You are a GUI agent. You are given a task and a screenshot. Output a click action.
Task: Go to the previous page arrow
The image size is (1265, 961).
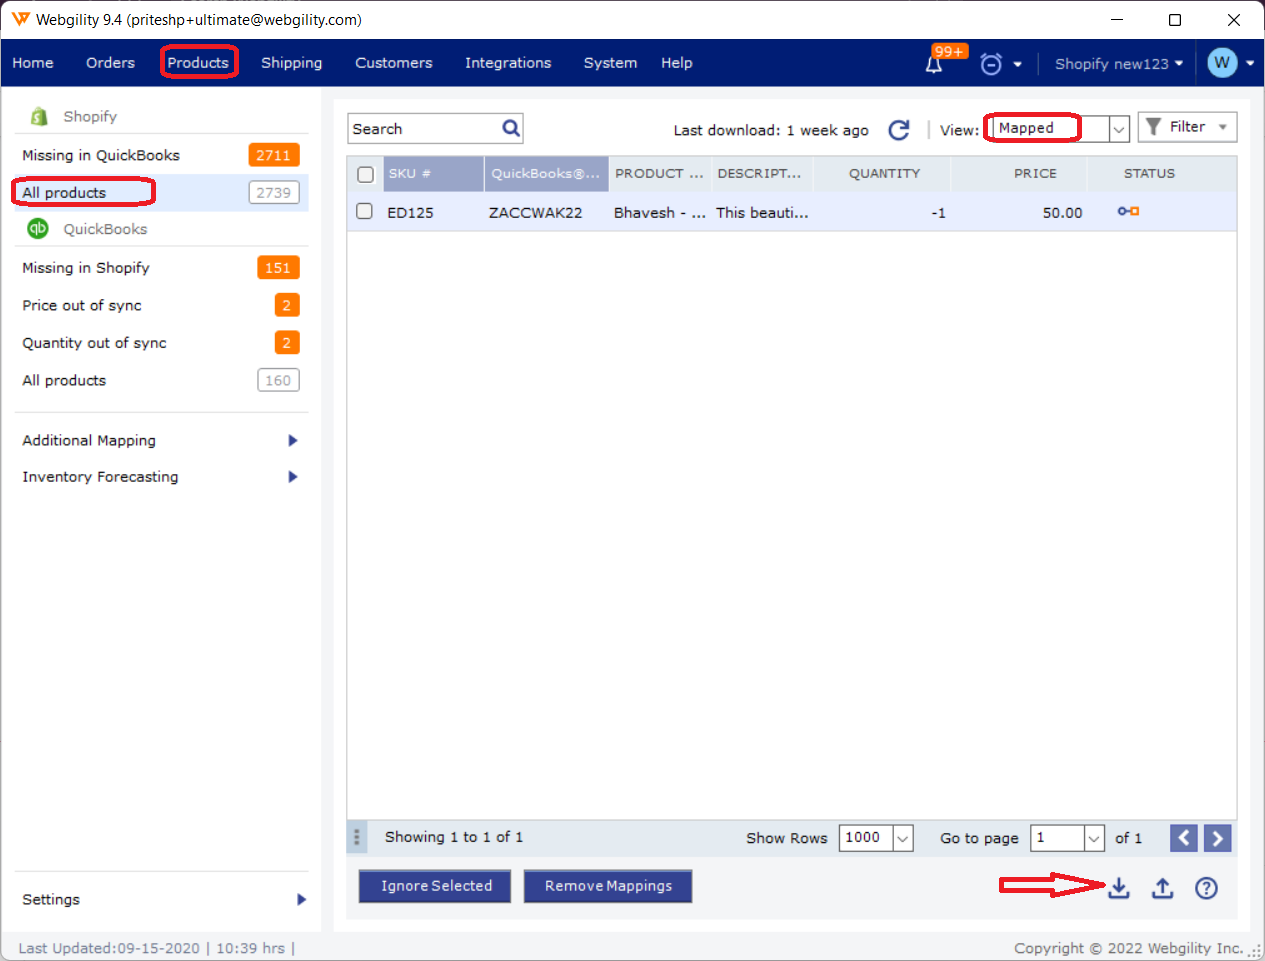pyautogui.click(x=1184, y=838)
